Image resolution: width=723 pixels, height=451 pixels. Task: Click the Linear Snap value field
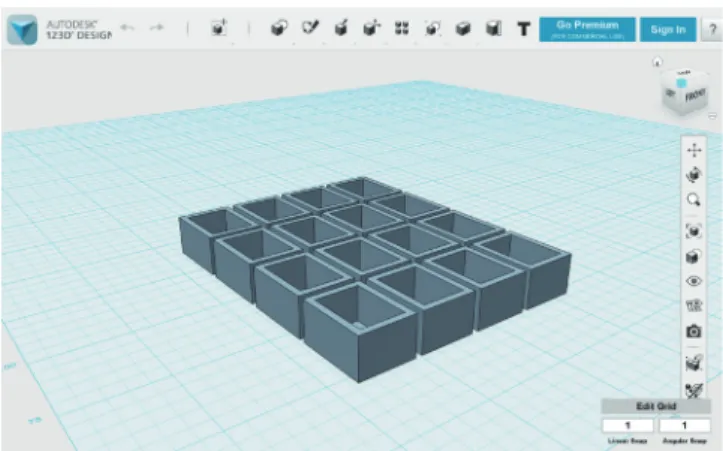coord(627,425)
